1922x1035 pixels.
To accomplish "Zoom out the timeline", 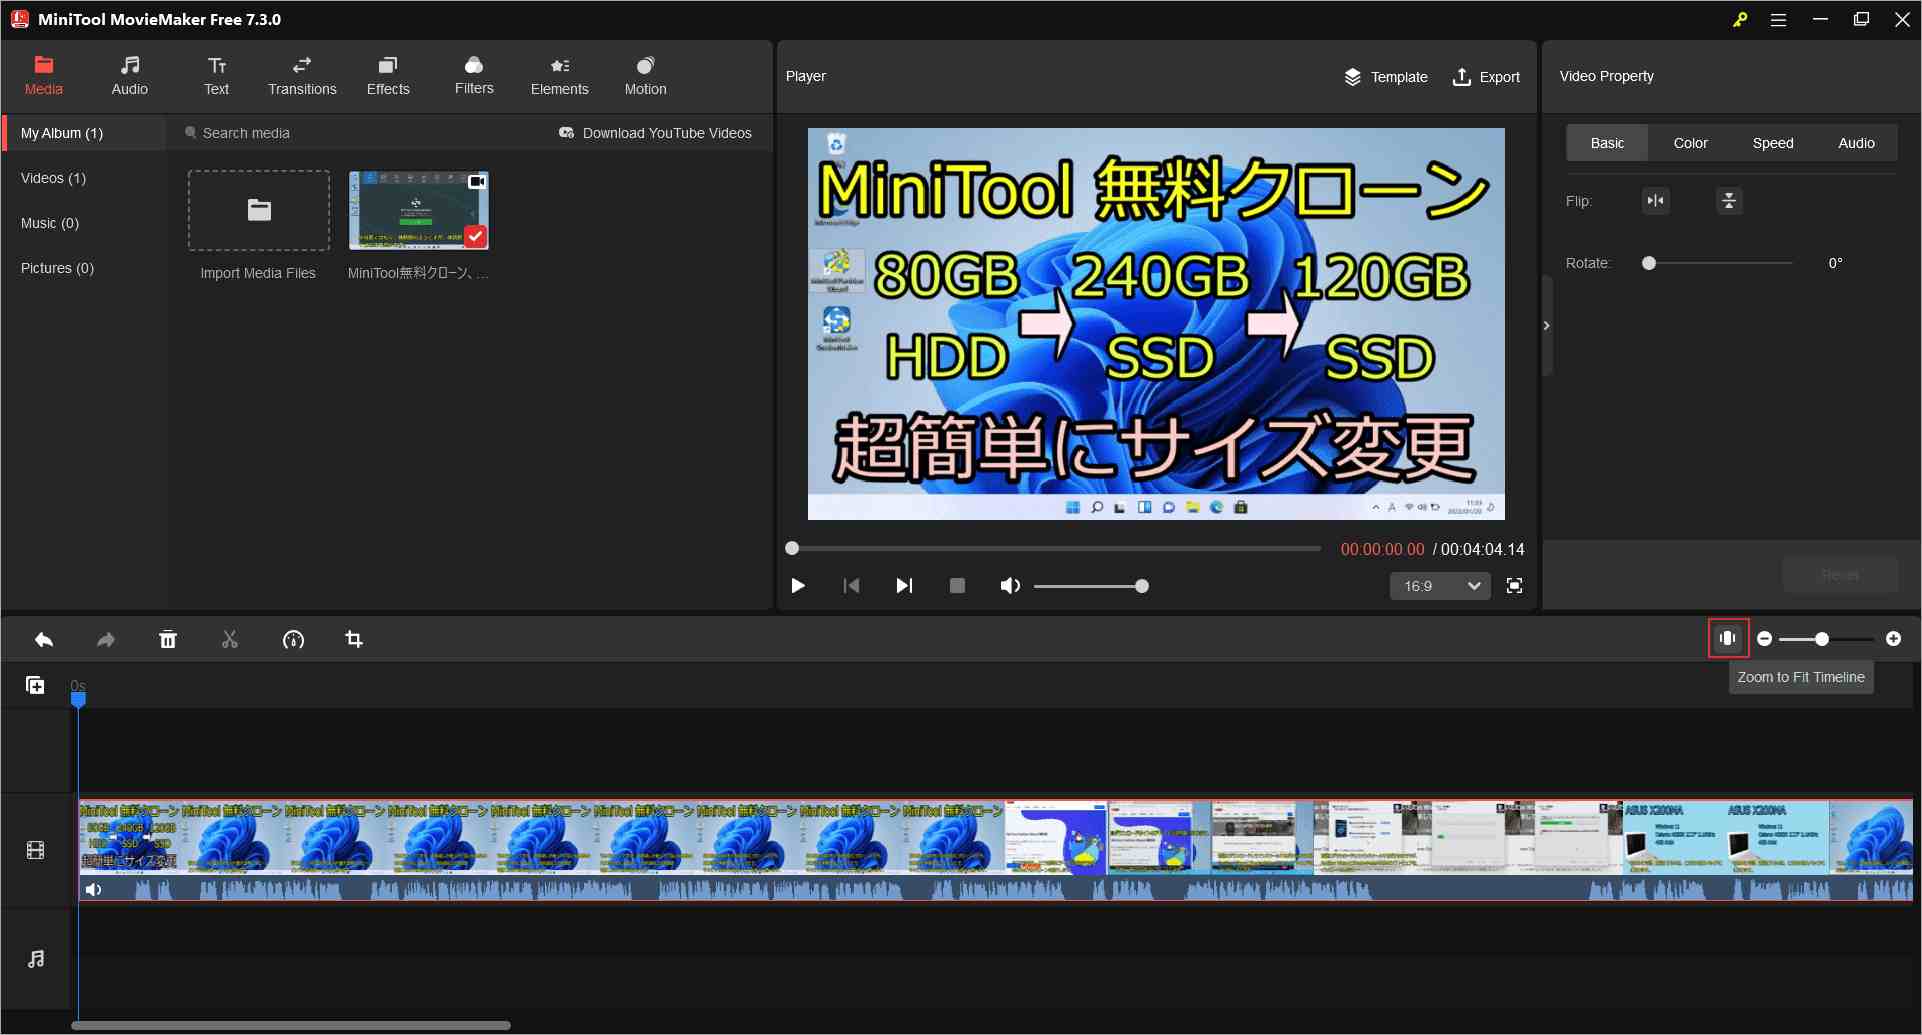I will (x=1765, y=639).
